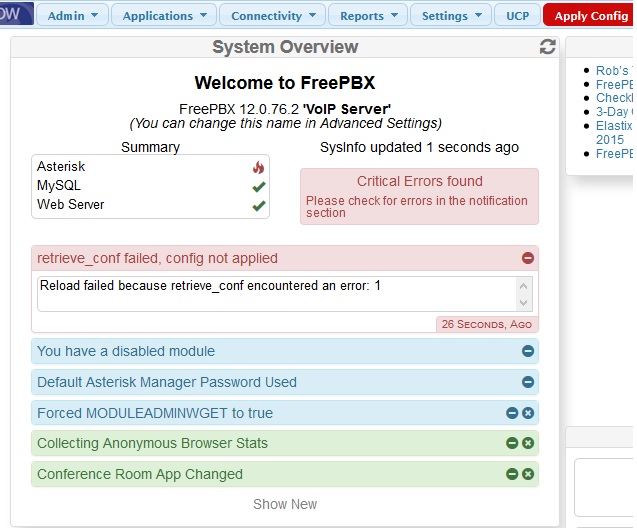
Task: Collapse Conference Room App Changed notification
Action: click(512, 474)
